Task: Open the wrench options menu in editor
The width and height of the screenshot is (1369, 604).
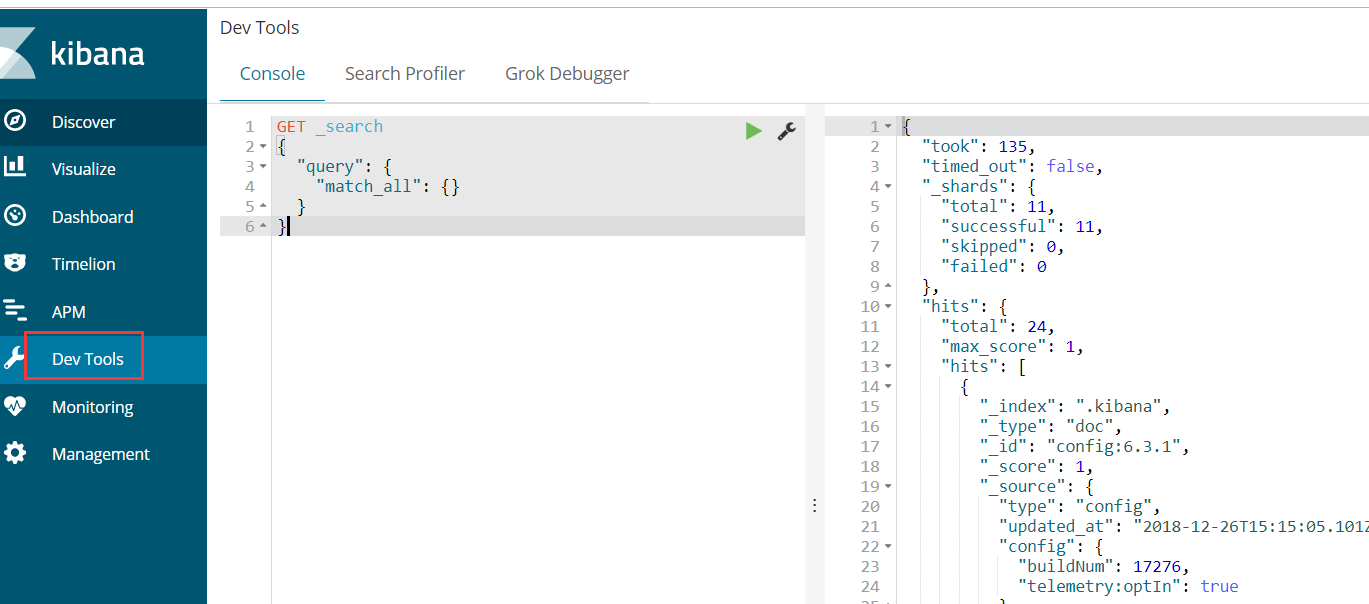Action: 787,130
